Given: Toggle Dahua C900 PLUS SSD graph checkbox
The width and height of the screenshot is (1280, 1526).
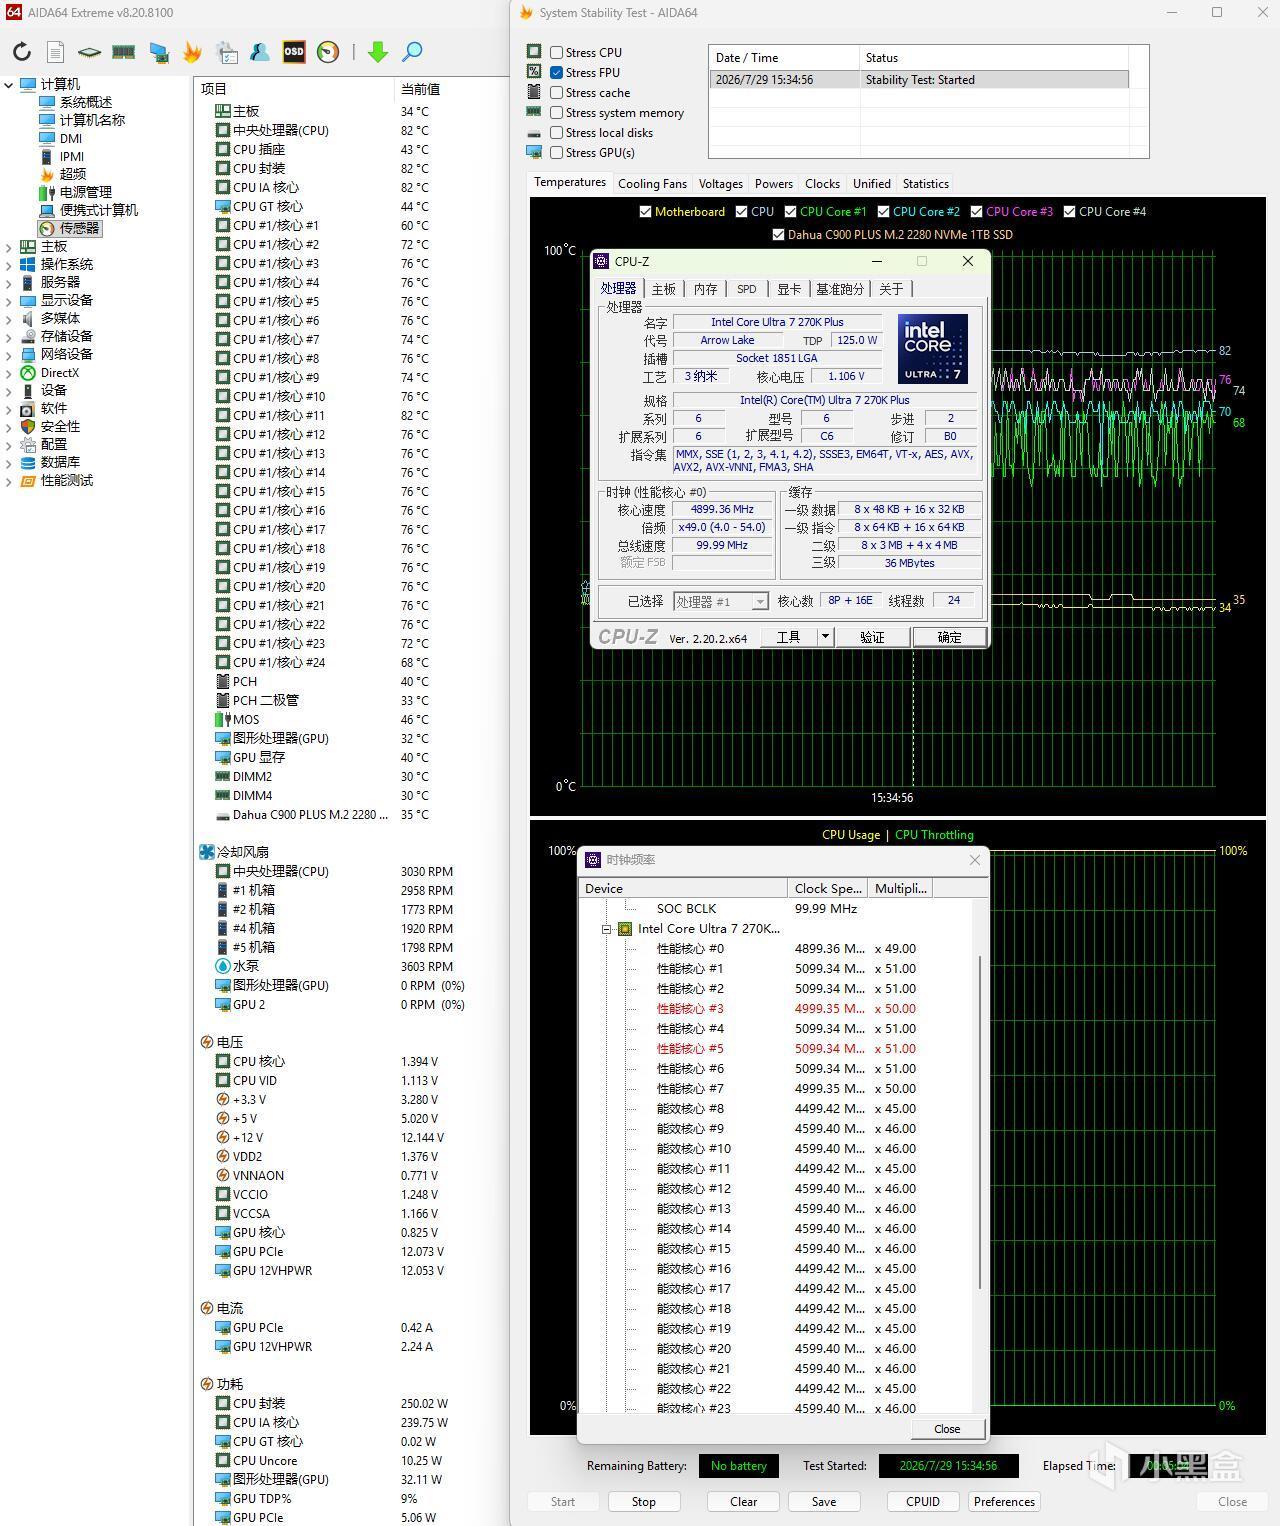Looking at the screenshot, I should click(x=779, y=235).
